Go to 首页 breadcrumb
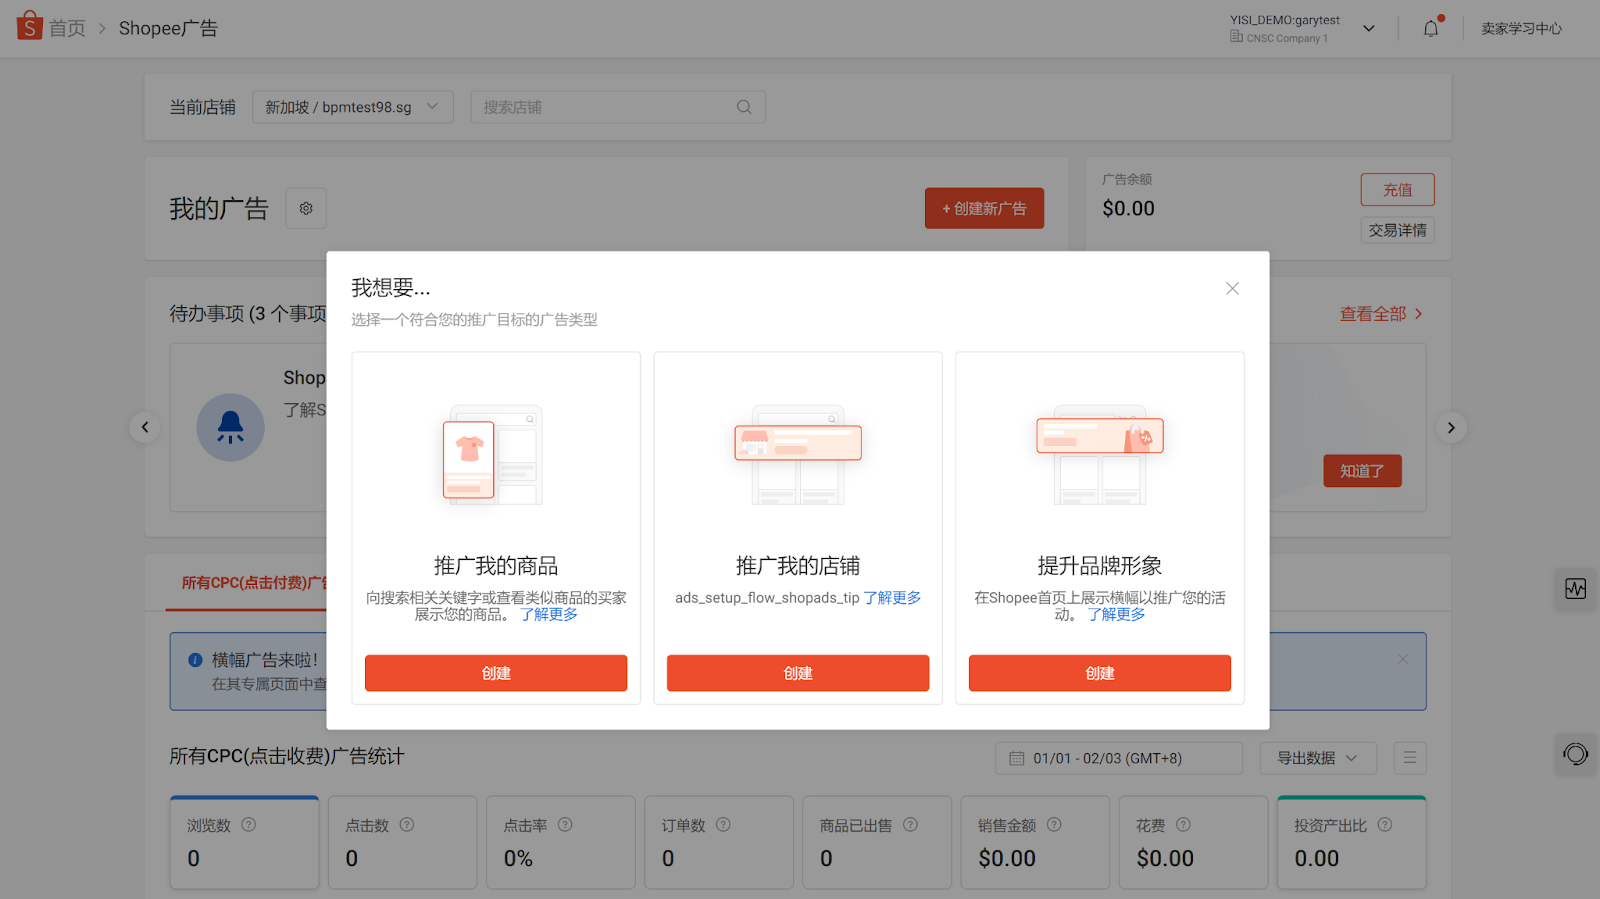 click(67, 28)
